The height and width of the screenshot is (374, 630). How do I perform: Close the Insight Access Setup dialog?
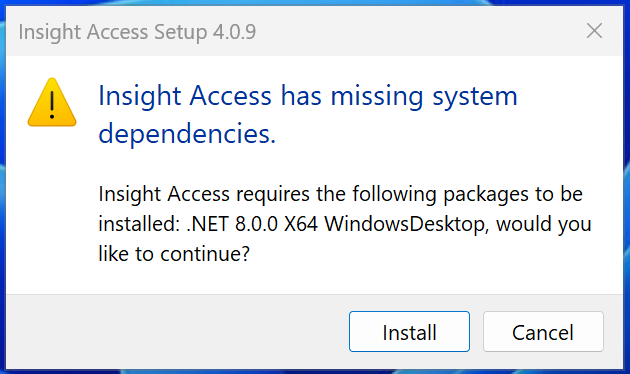594,31
